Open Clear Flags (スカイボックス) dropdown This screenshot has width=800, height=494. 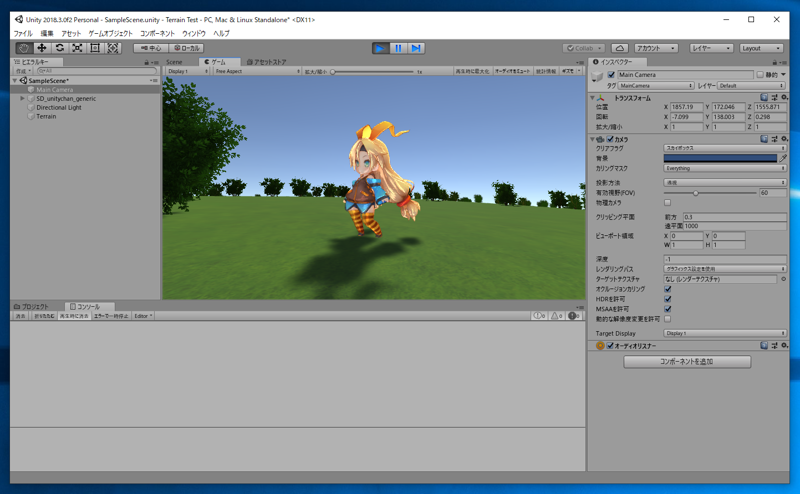click(724, 148)
